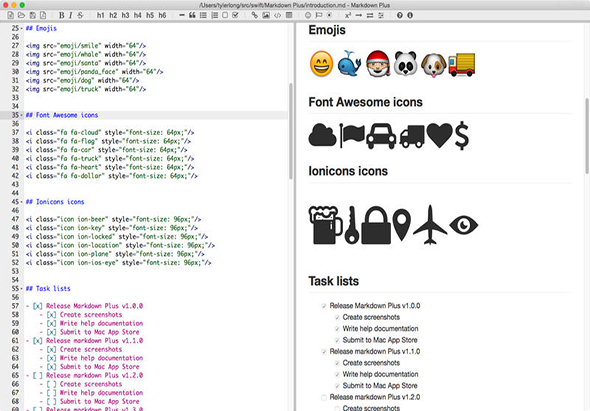Toggle Submit to Mac App Store under v1.1.0
This screenshot has width=590, height=411.
click(337, 386)
